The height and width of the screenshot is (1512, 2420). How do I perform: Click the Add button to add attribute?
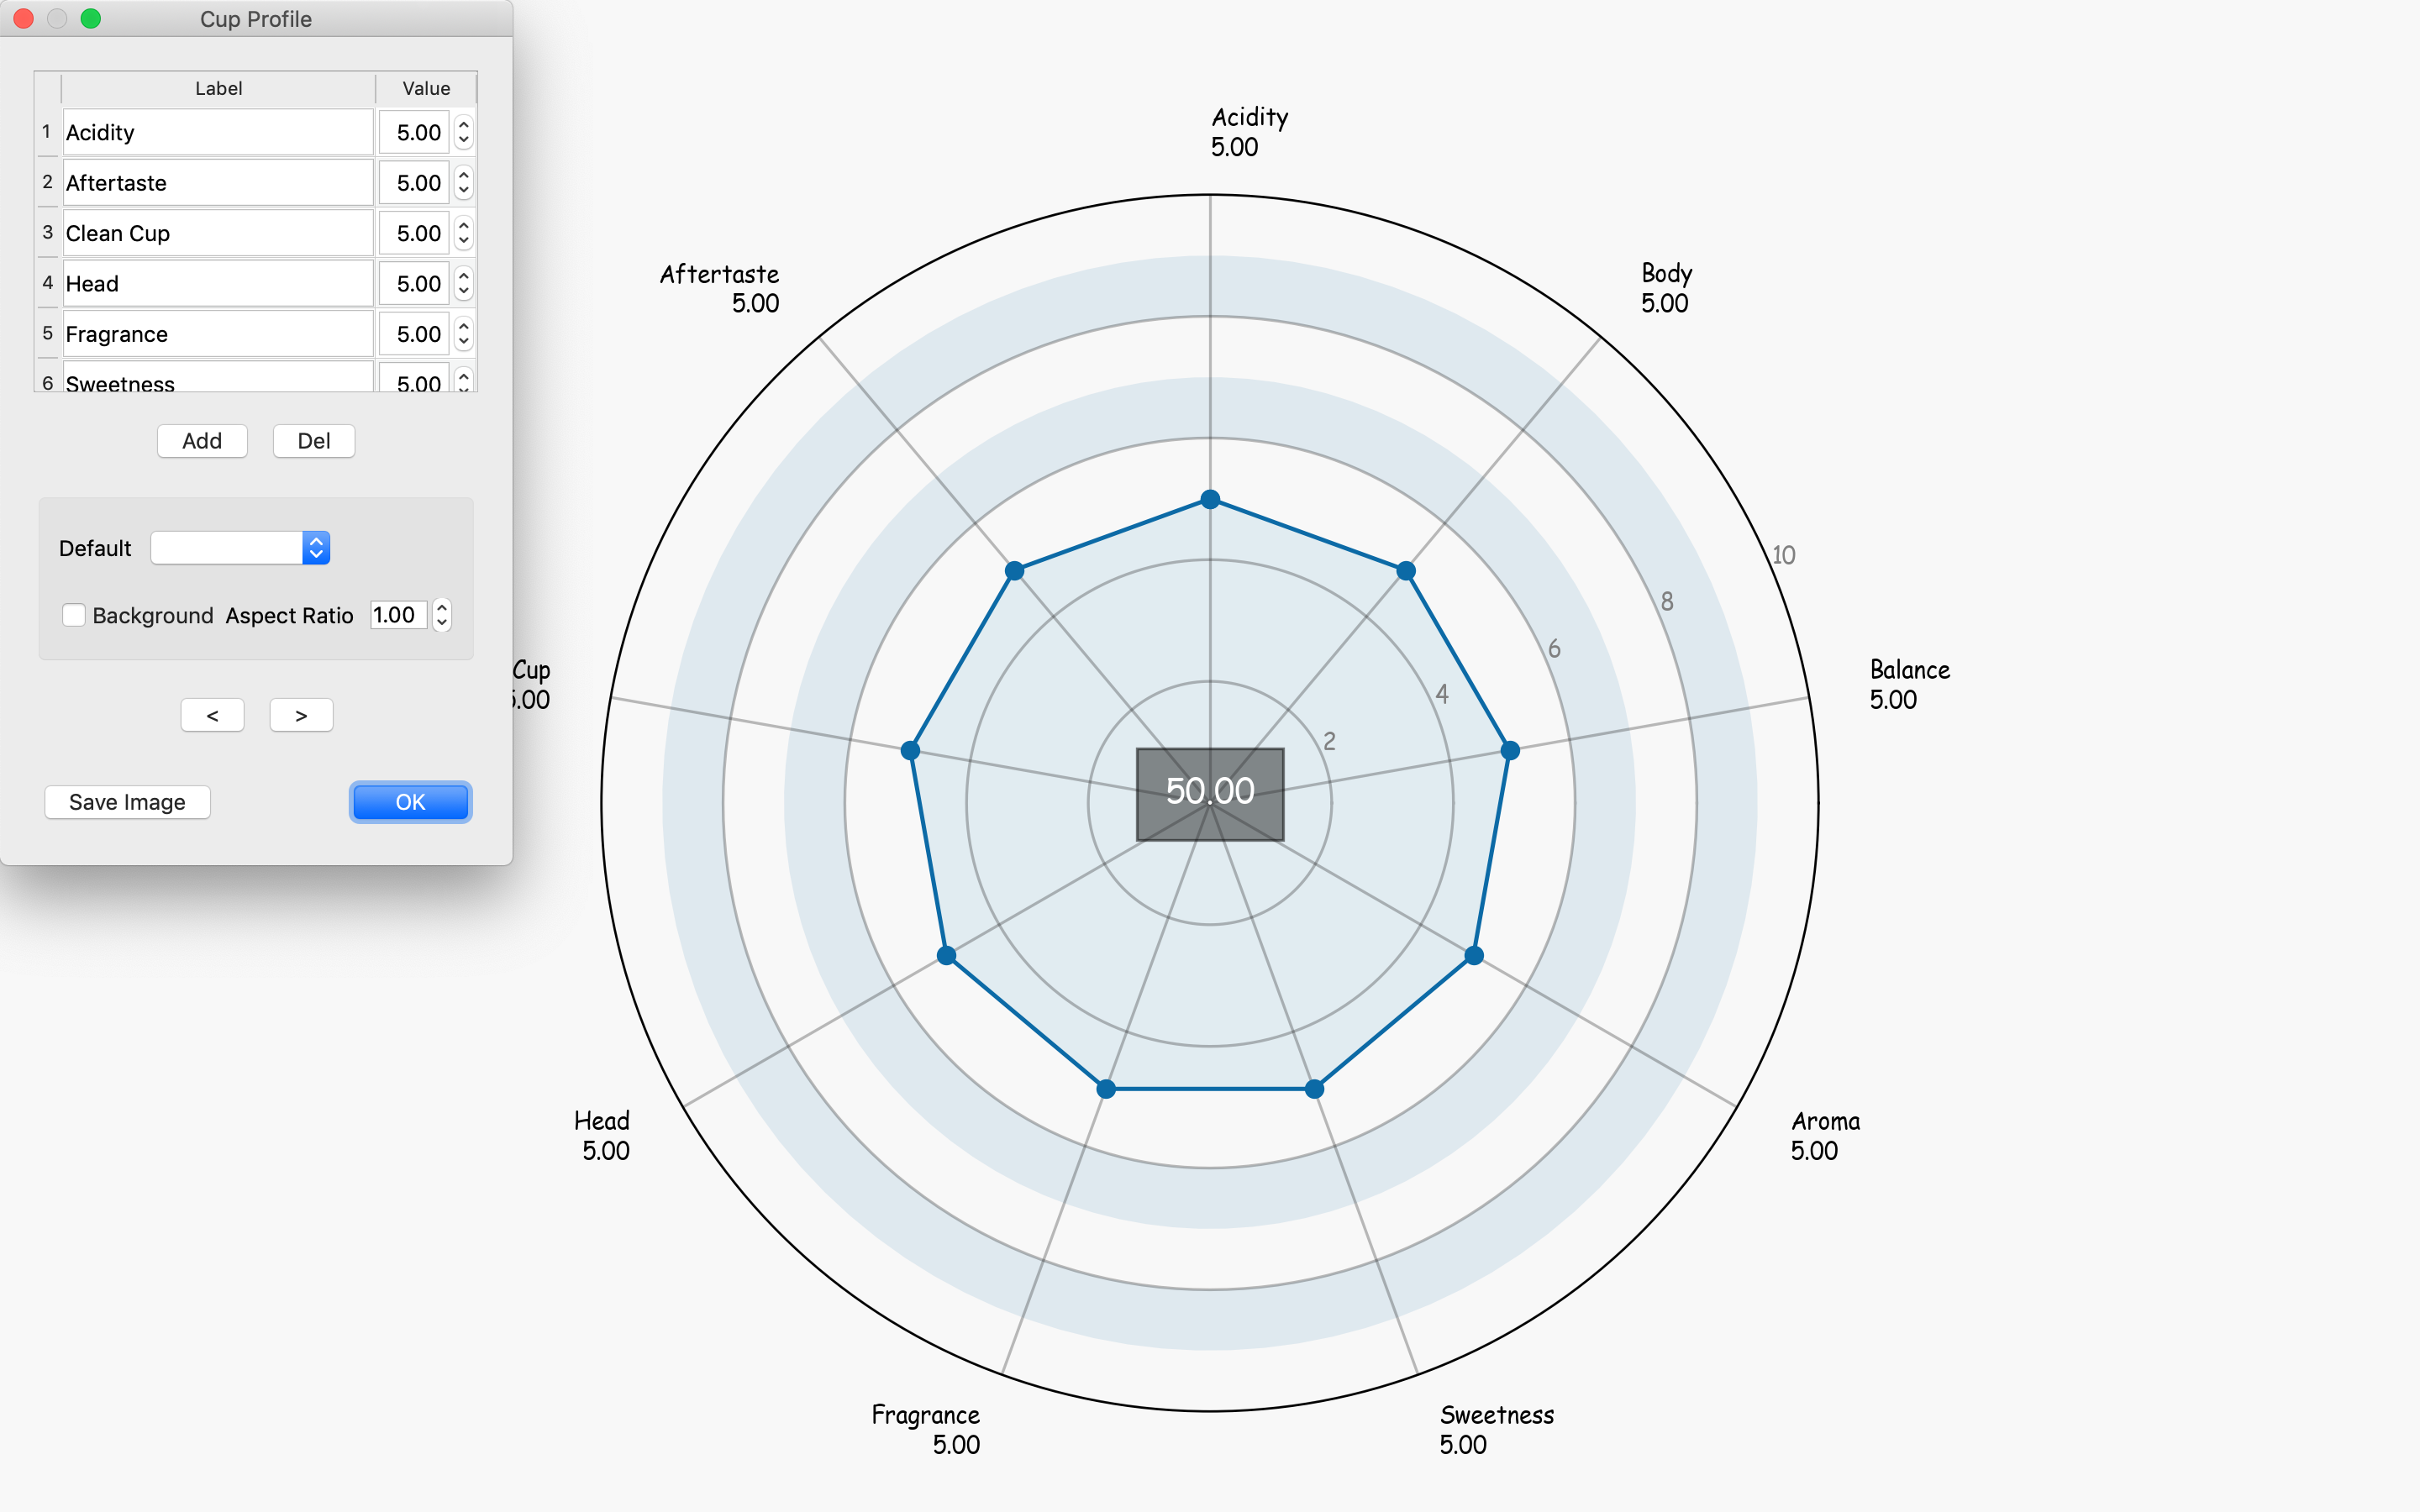200,439
